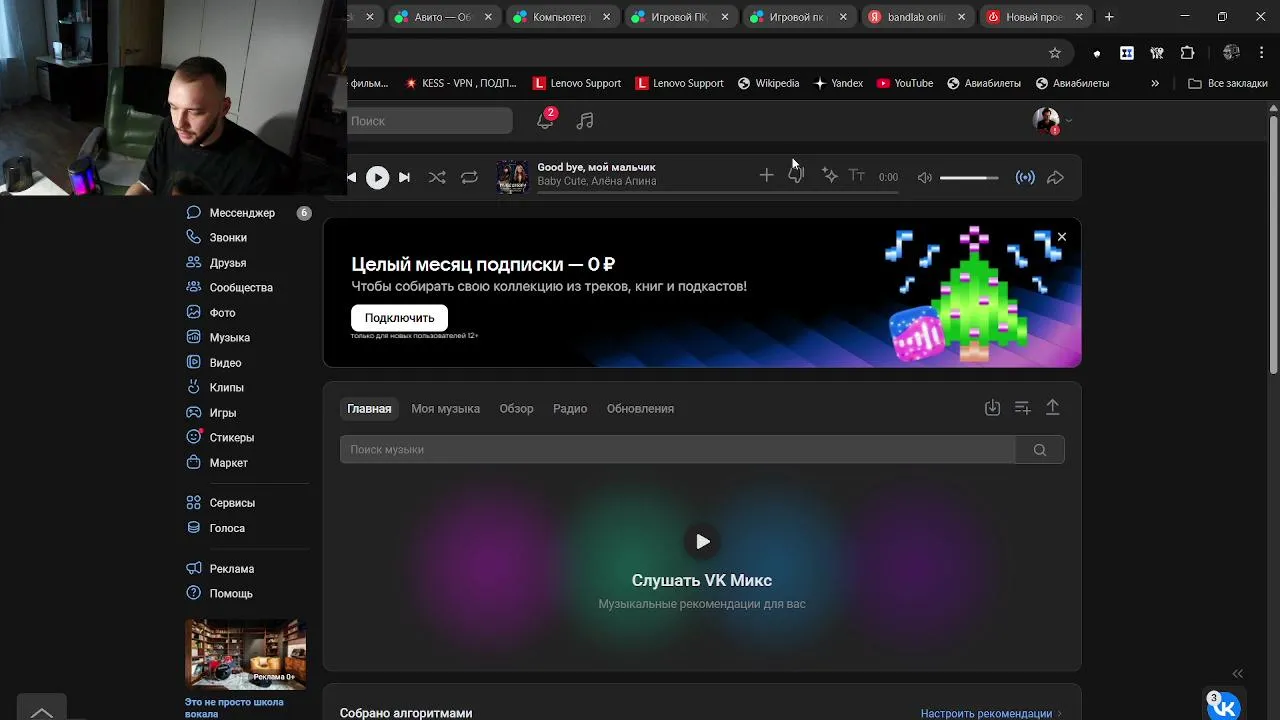The image size is (1280, 720).
Task: Open the VK chat bubble with badge
Action: pyautogui.click(x=1224, y=706)
